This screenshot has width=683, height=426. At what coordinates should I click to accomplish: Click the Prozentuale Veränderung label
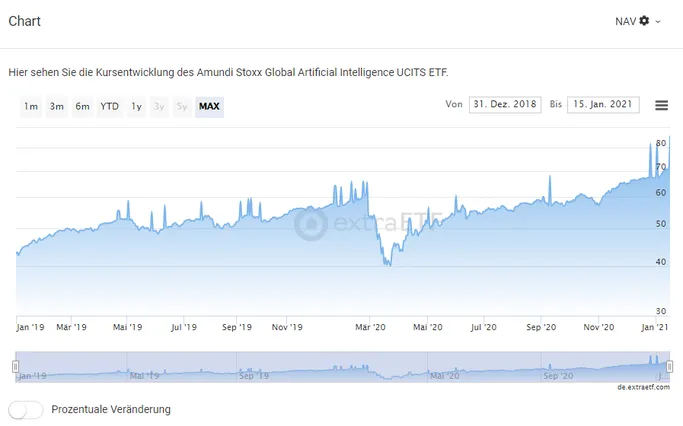(111, 409)
